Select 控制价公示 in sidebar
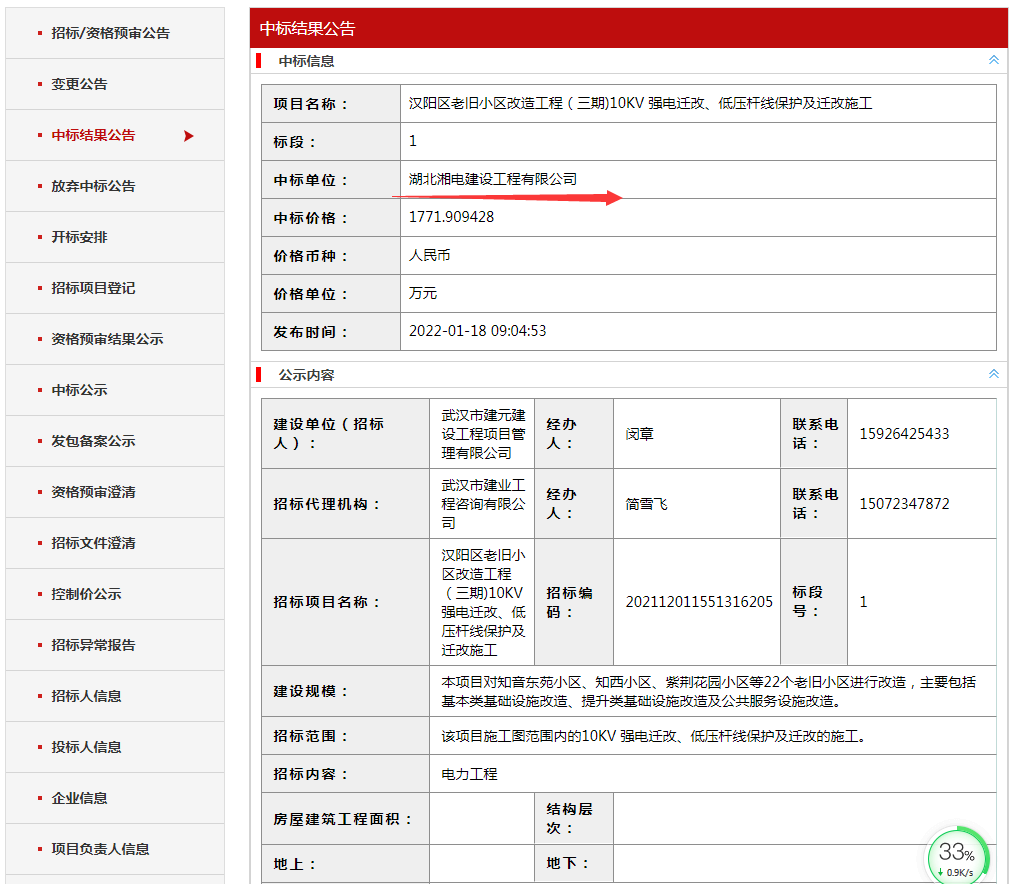 point(86,594)
